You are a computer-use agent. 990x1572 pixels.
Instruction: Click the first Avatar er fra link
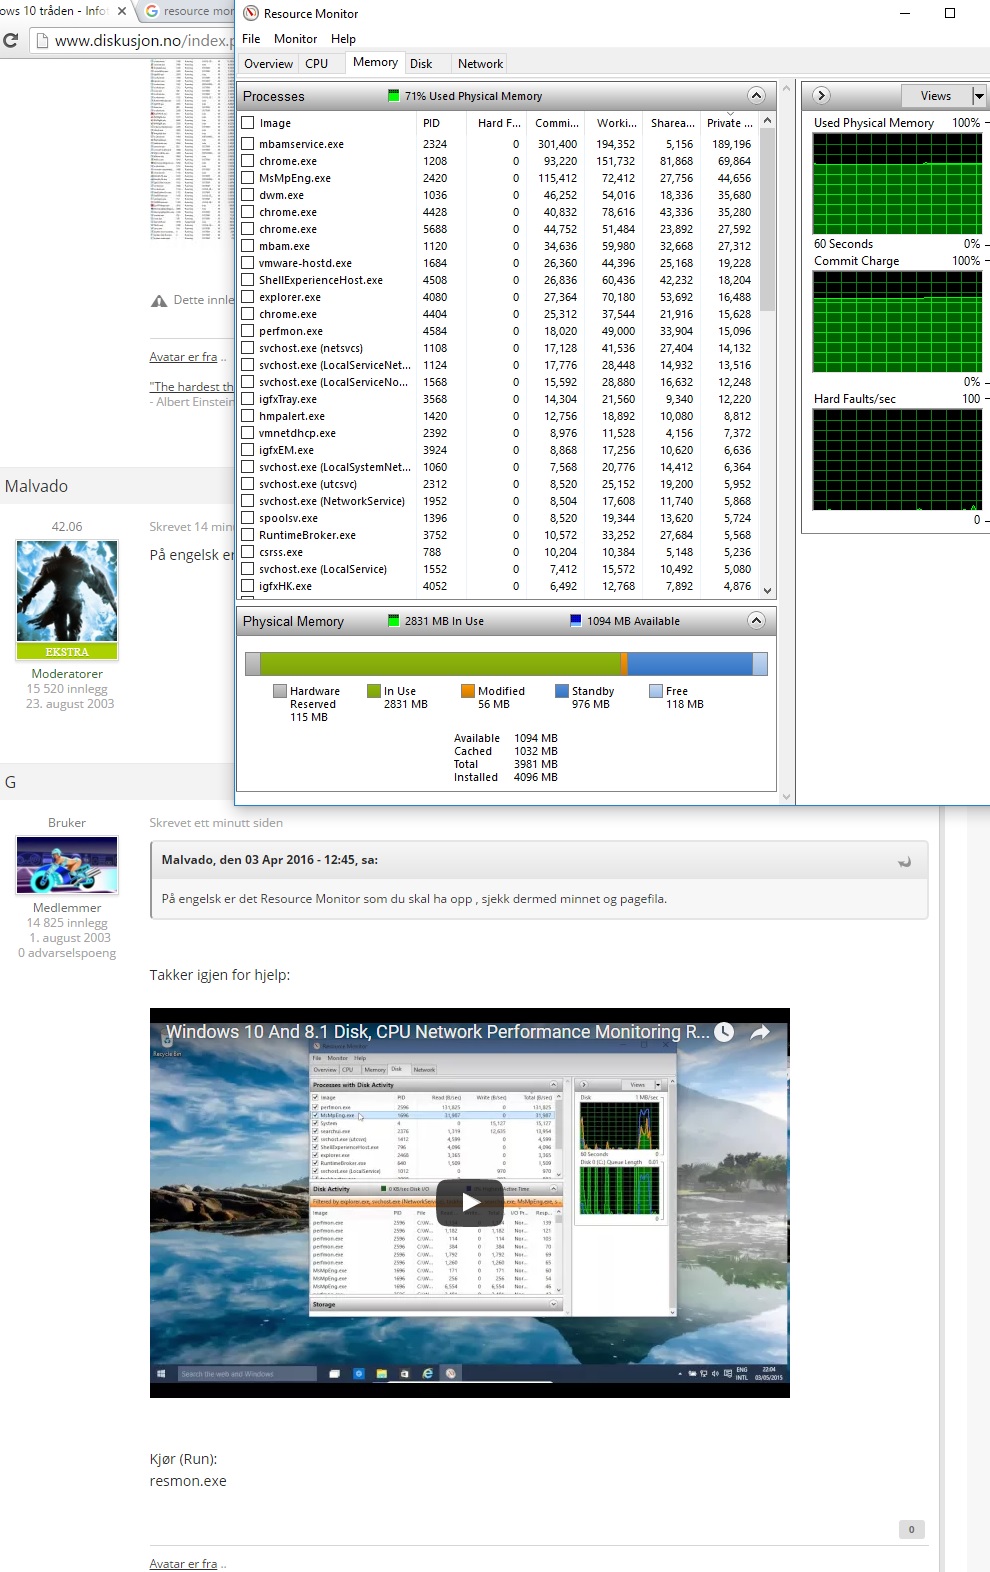183,357
